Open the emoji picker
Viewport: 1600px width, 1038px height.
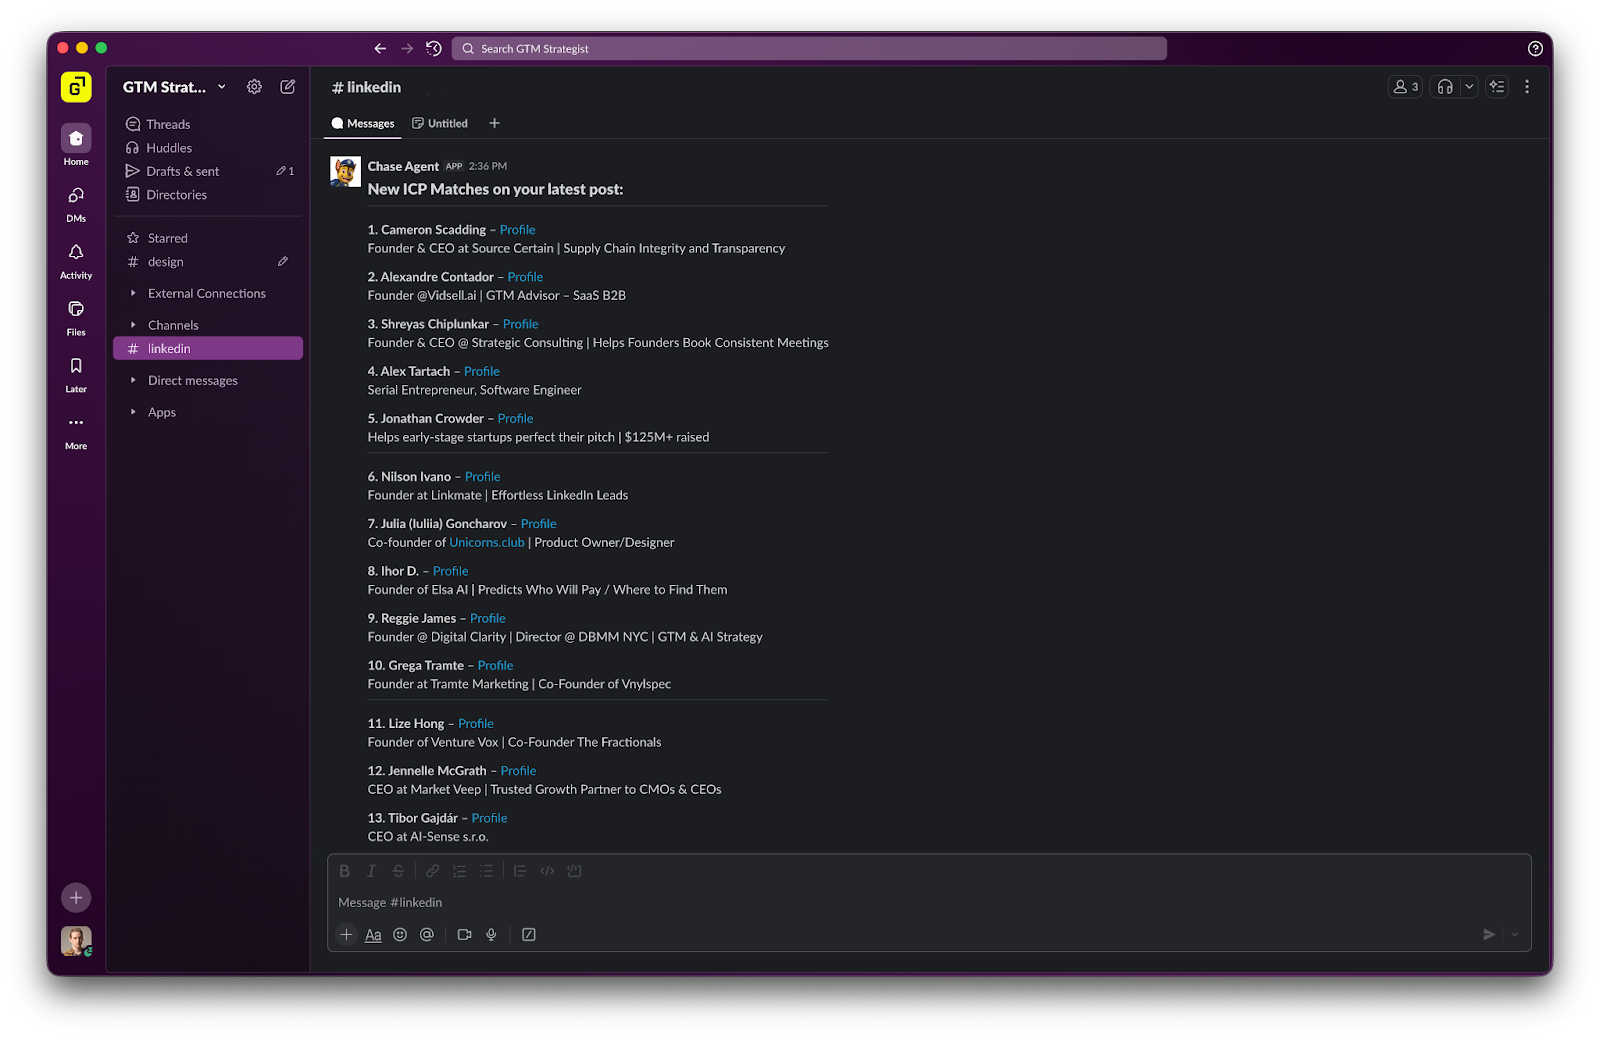(x=400, y=934)
